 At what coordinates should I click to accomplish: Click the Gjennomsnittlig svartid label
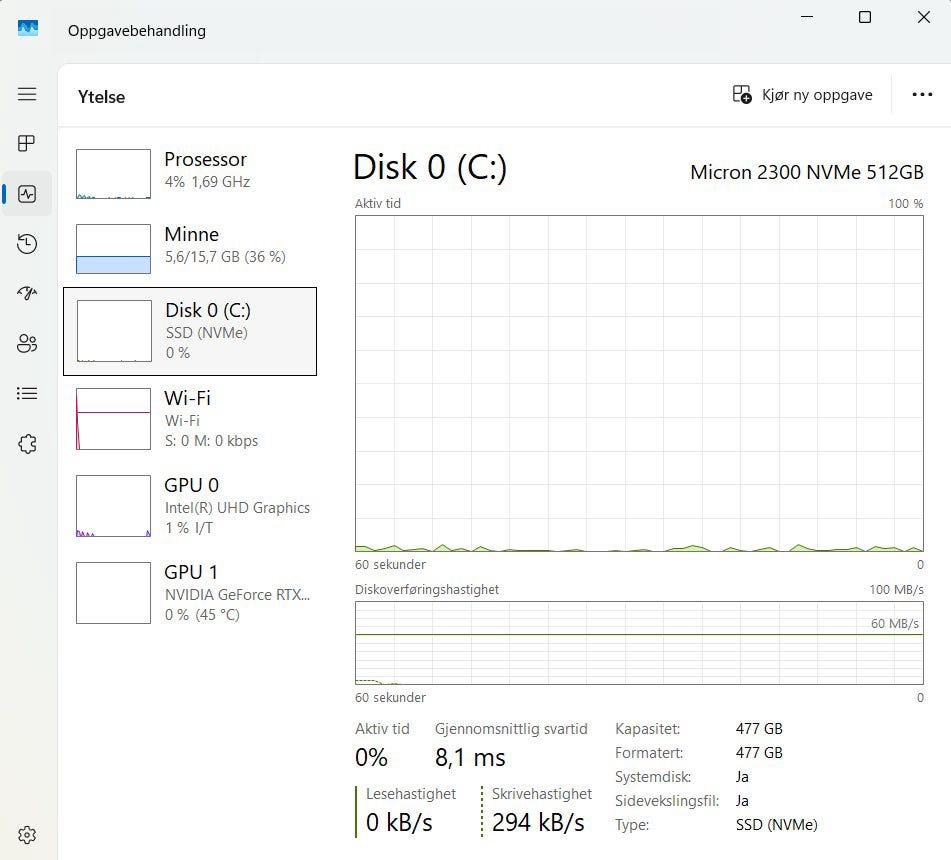tap(511, 728)
